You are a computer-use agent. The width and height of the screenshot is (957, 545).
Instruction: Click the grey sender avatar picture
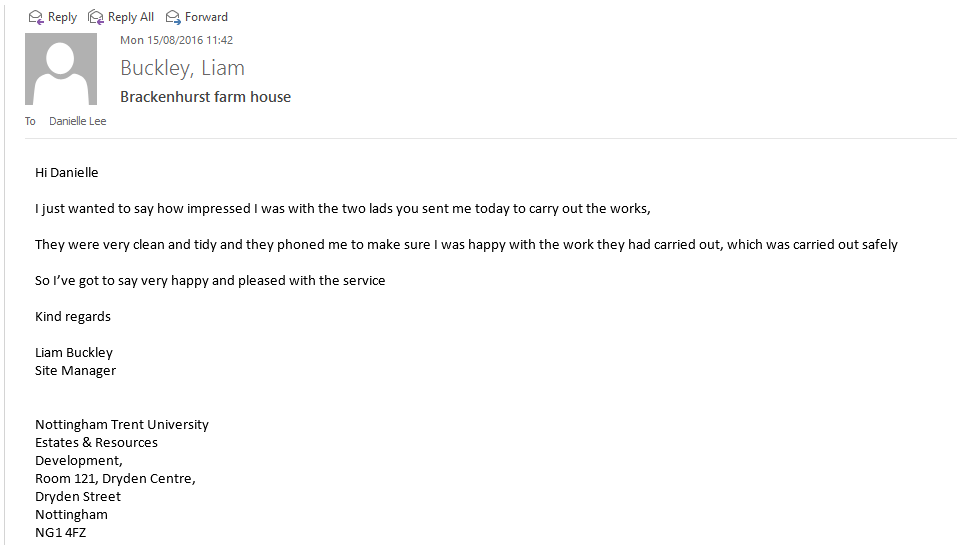[60, 69]
